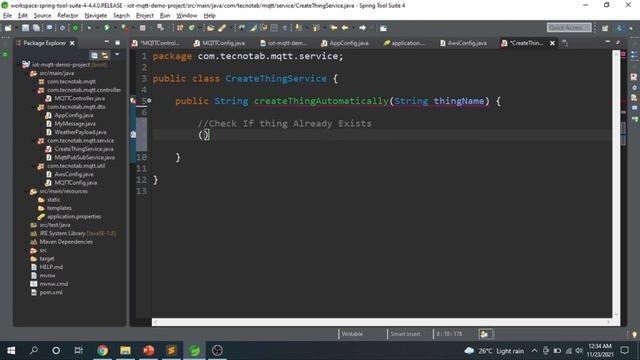Screen dimensions: 640x360
Task: Open the Project menu
Action: tap(144, 16)
